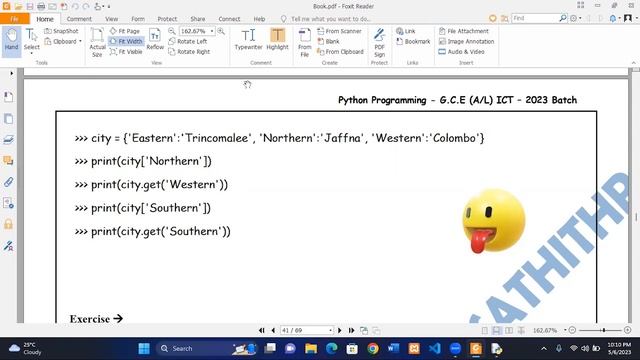Open status bar zoom level dropdown
The width and height of the screenshot is (640, 360).
tap(565, 330)
